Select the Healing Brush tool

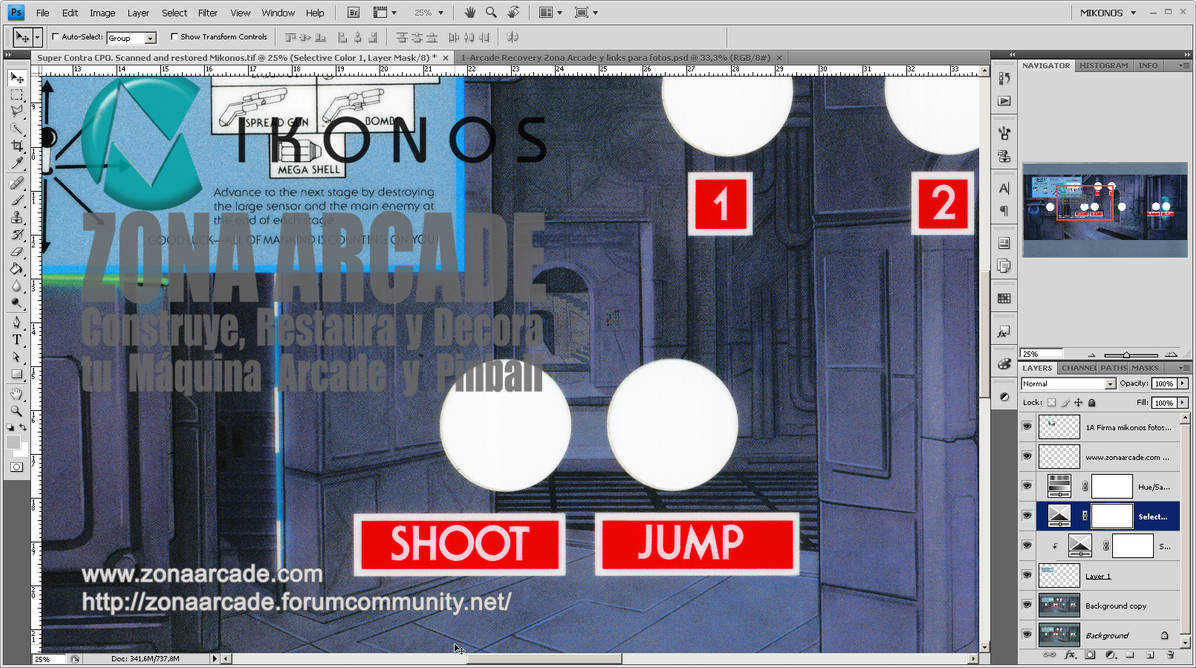(16, 183)
